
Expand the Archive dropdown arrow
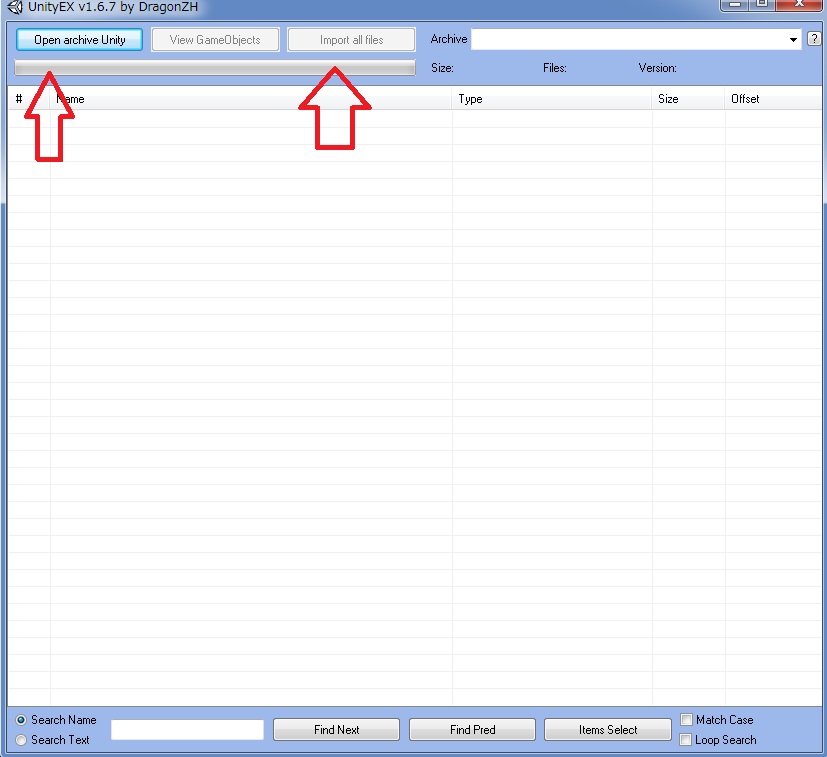[793, 40]
